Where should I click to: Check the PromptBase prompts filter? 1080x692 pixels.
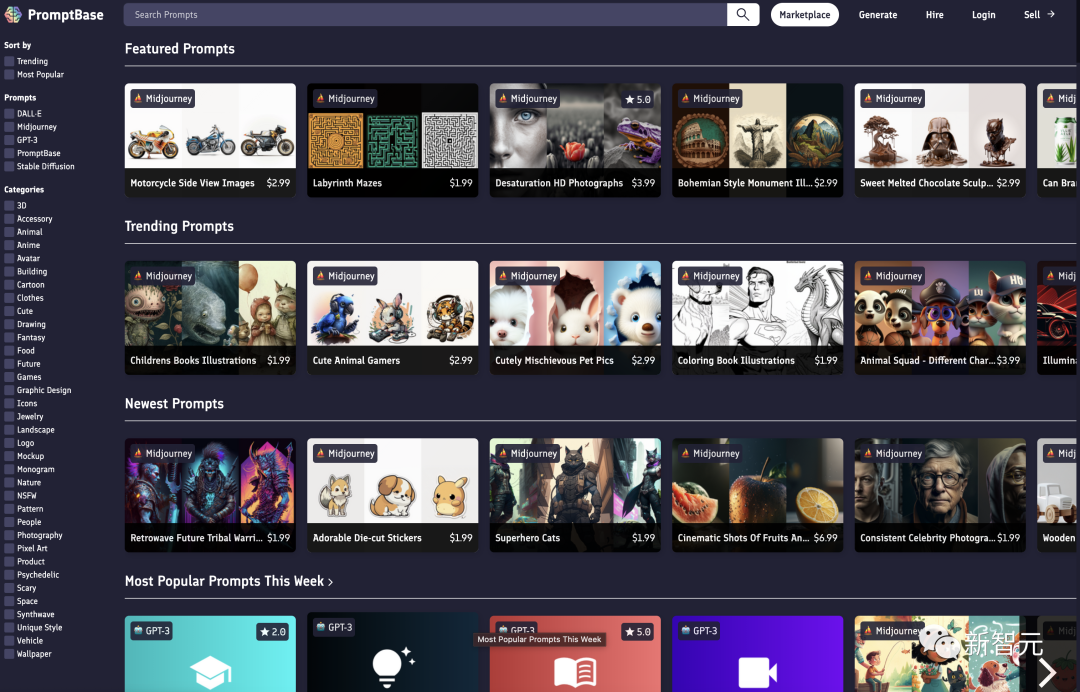click(x=9, y=154)
